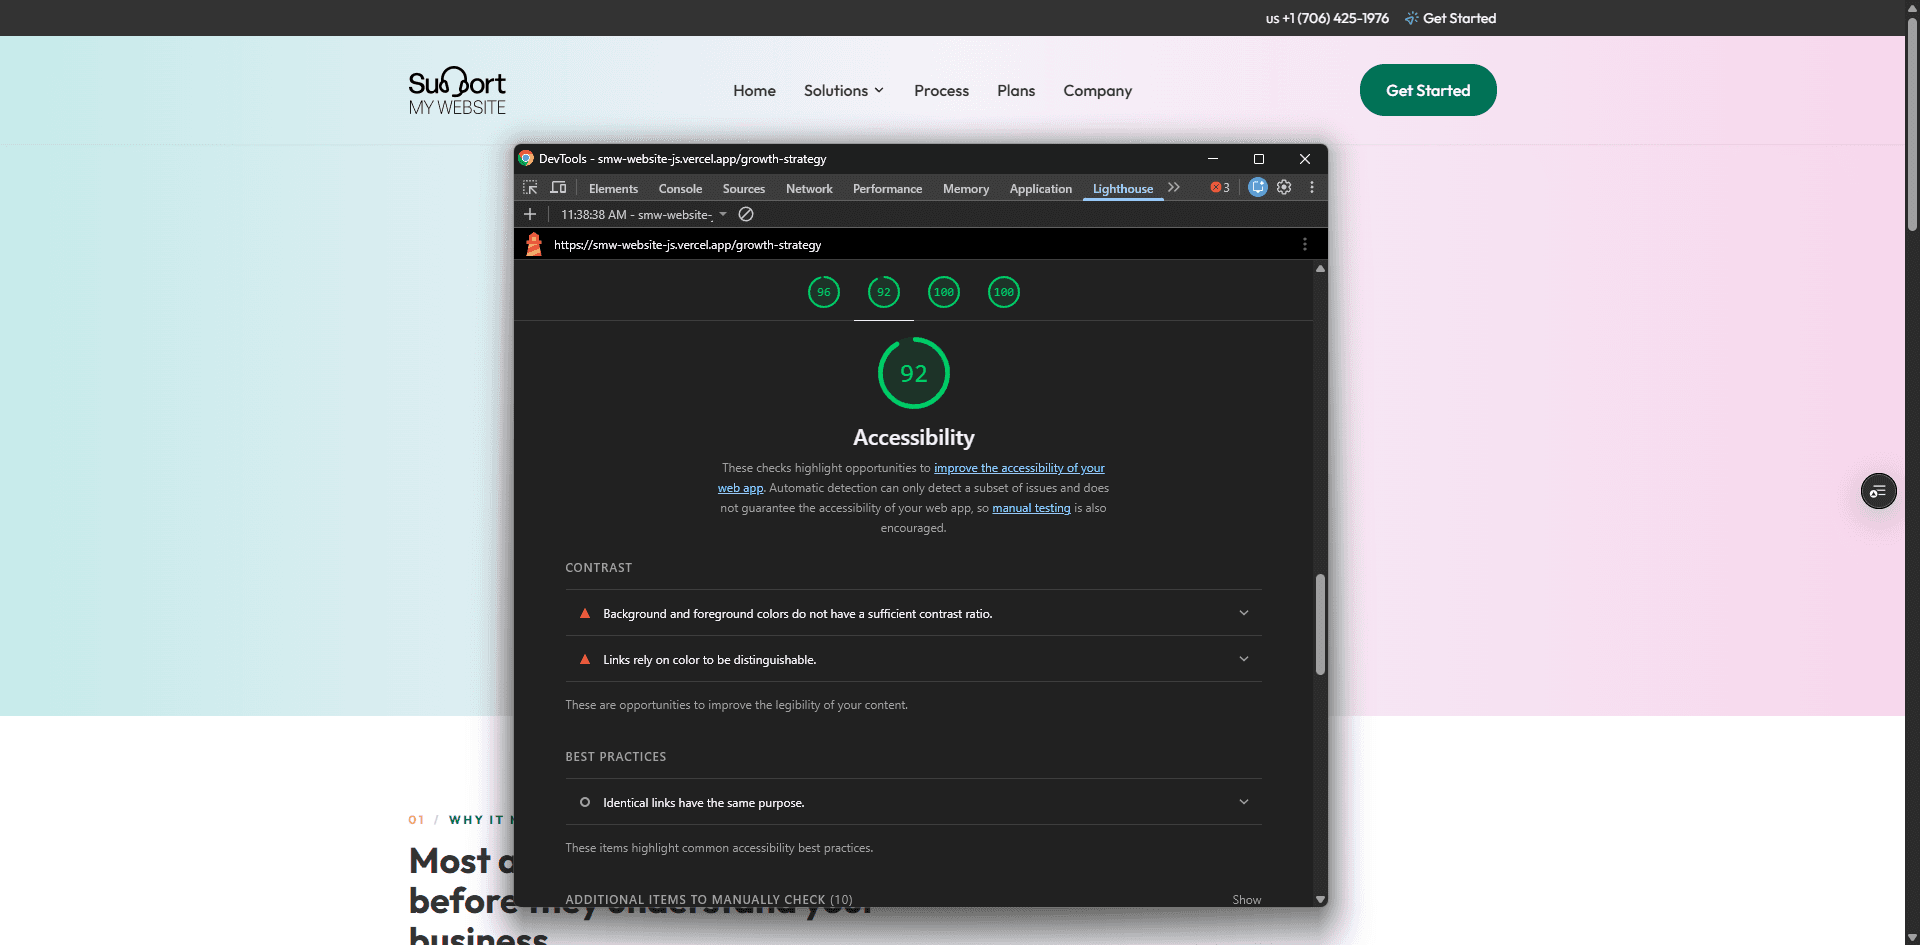Open the Company nav link

(1097, 91)
